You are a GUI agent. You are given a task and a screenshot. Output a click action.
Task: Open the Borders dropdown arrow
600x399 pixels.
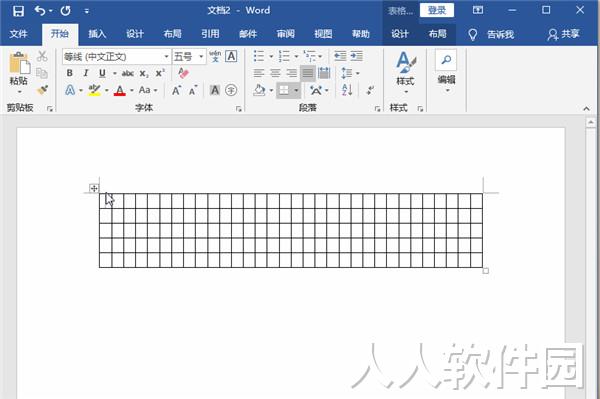point(296,90)
